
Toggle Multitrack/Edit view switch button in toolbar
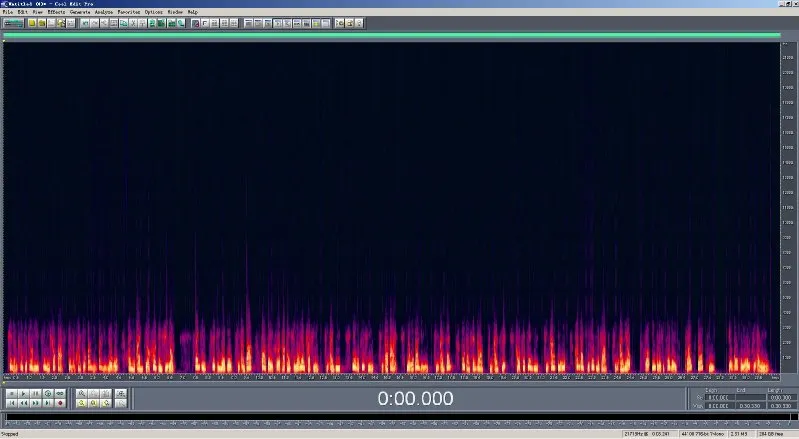pos(13,23)
